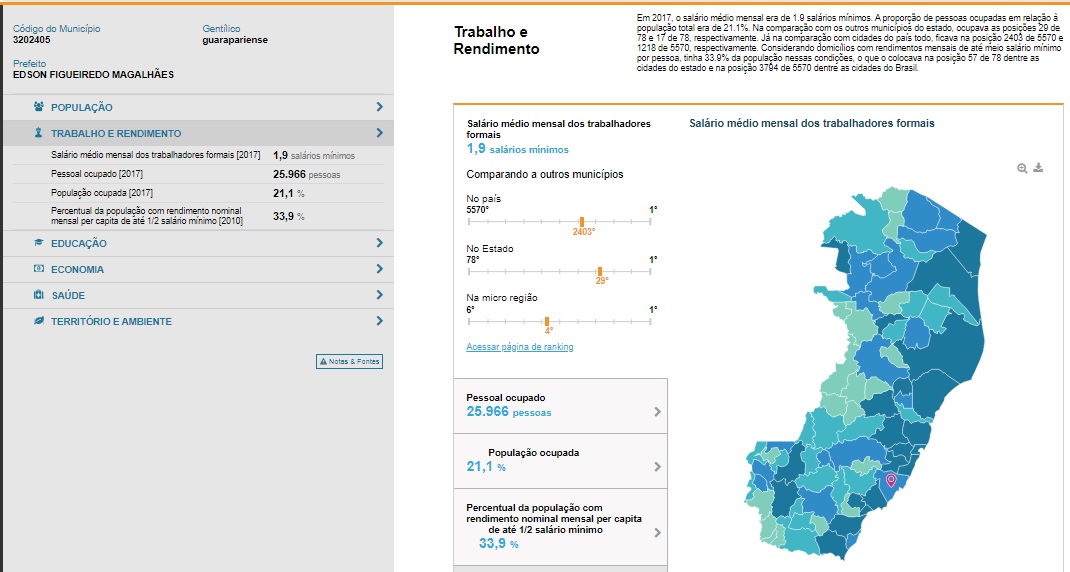Expand Território e Ambiente section chevron
This screenshot has width=1070, height=572.
coord(379,320)
